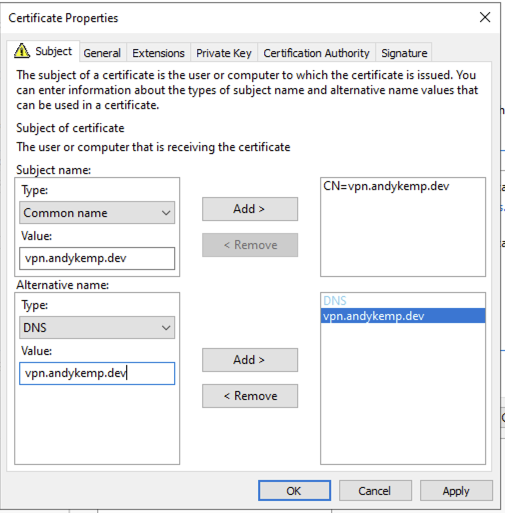This screenshot has width=505, height=513.
Task: Open the Signature tab
Action: (x=404, y=53)
